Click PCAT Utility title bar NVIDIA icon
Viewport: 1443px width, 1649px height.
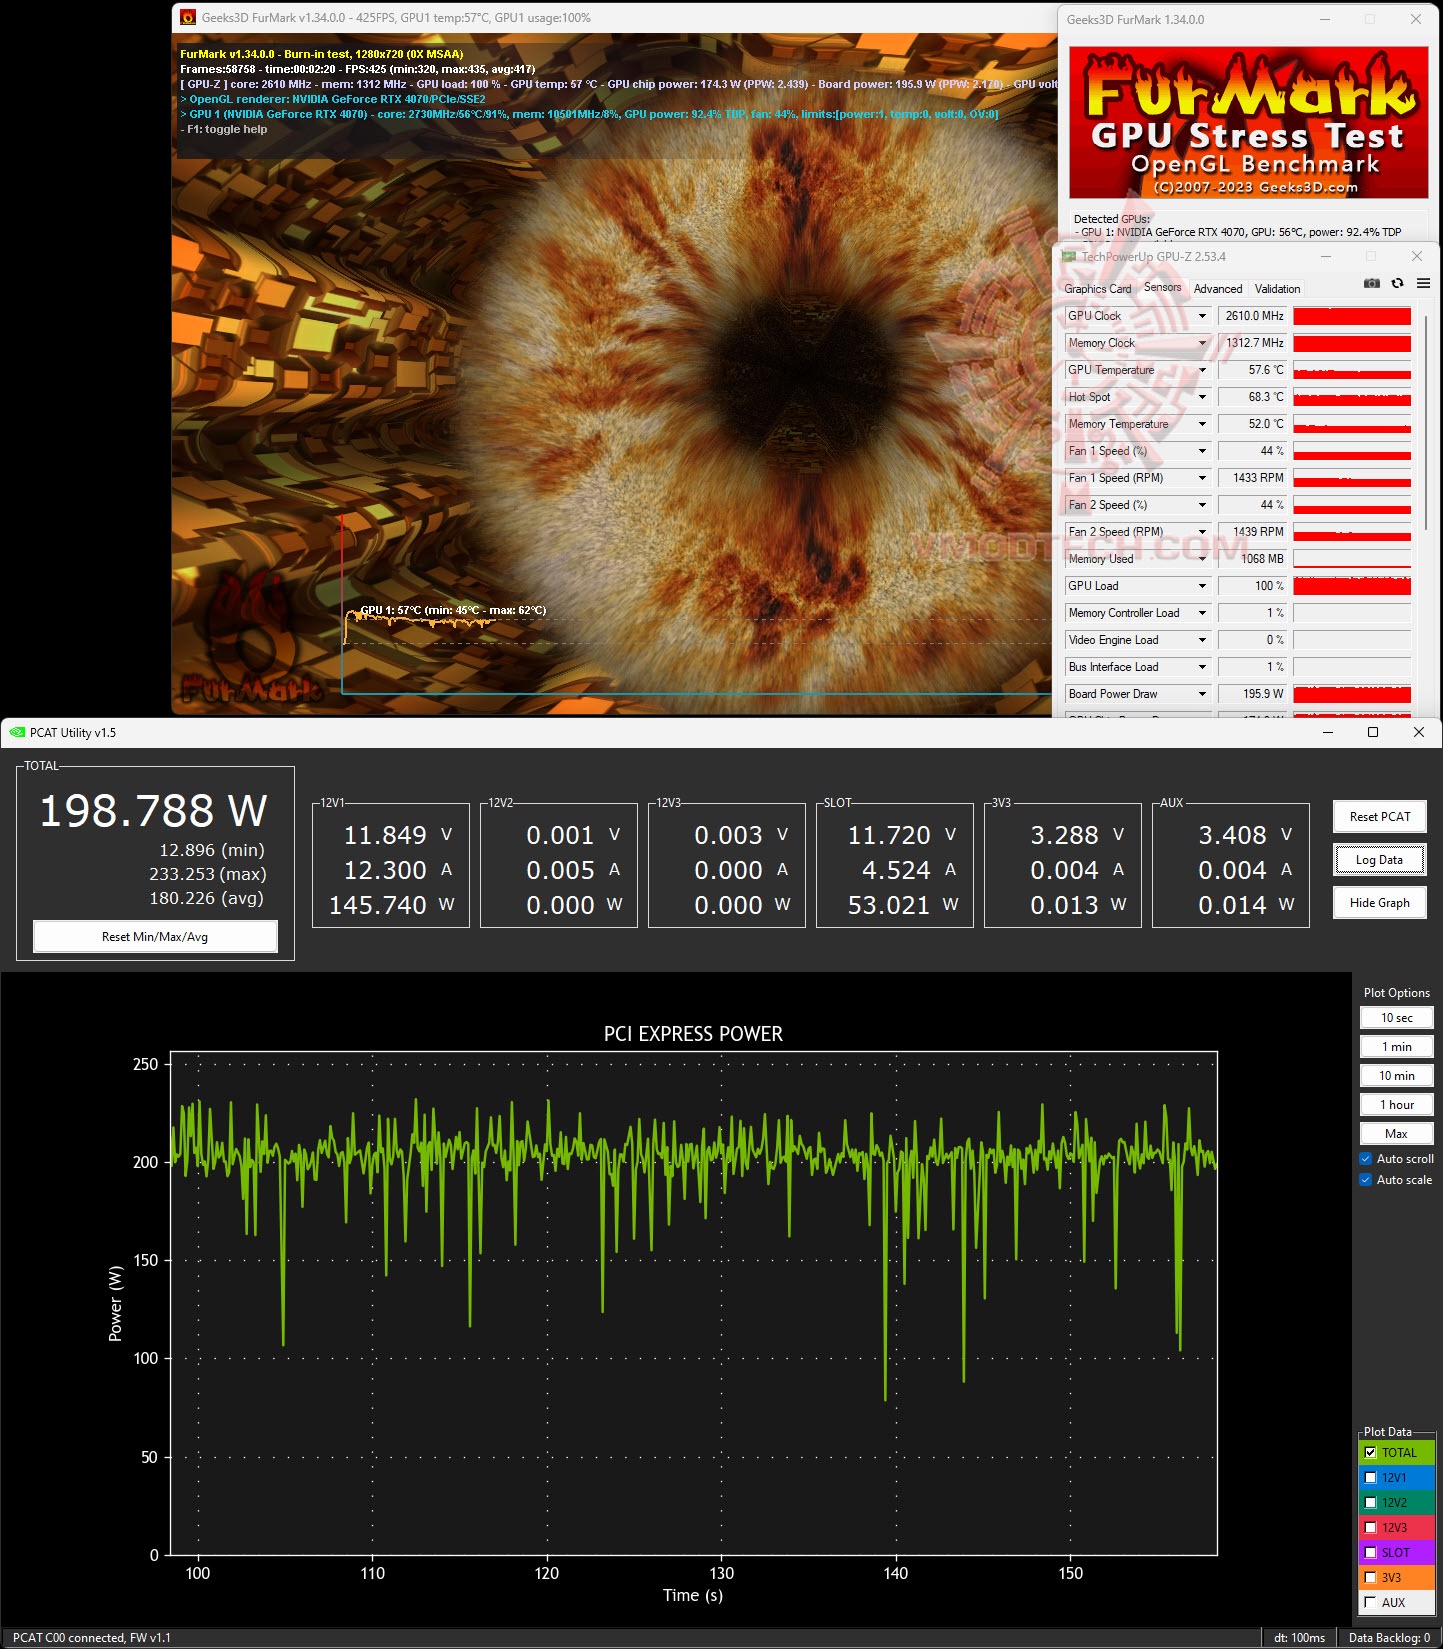17,733
